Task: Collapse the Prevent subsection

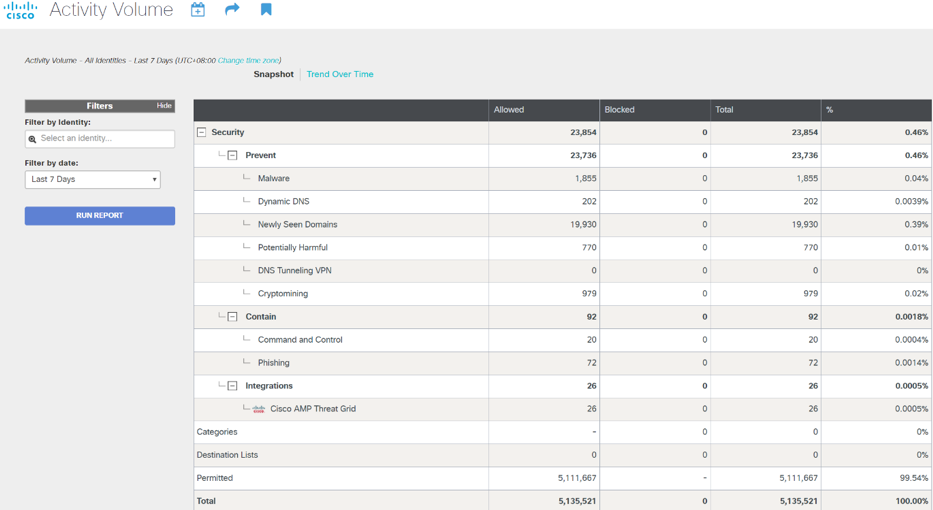Action: coord(232,155)
